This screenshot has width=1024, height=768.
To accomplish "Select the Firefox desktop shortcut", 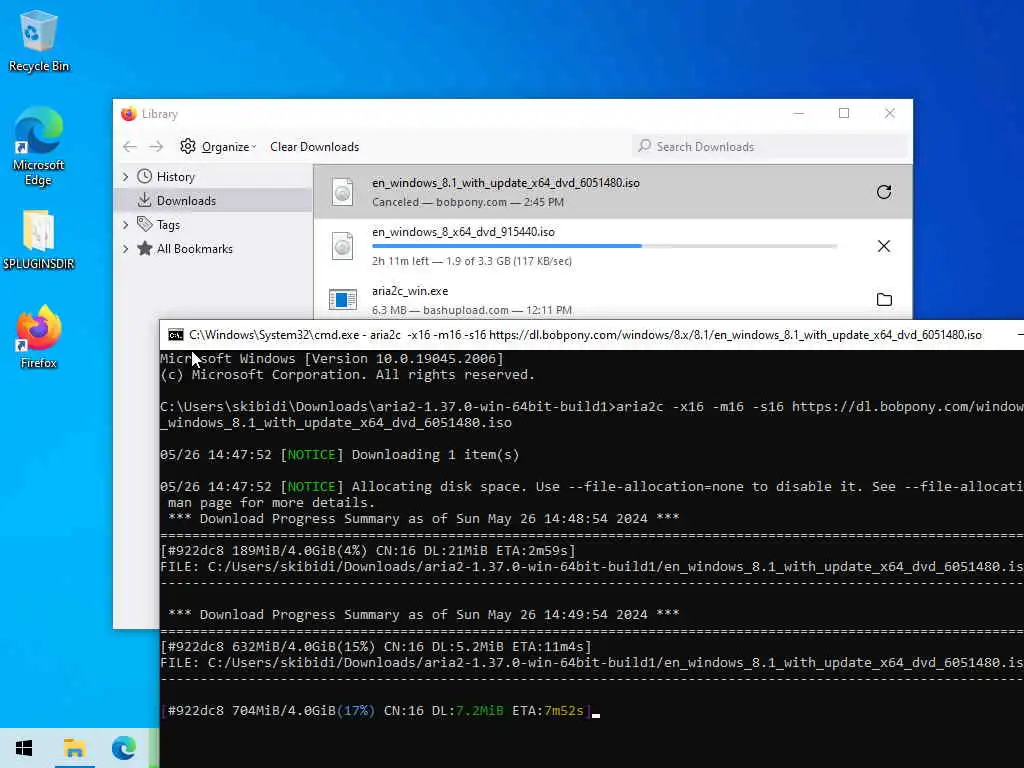I will coord(39,338).
